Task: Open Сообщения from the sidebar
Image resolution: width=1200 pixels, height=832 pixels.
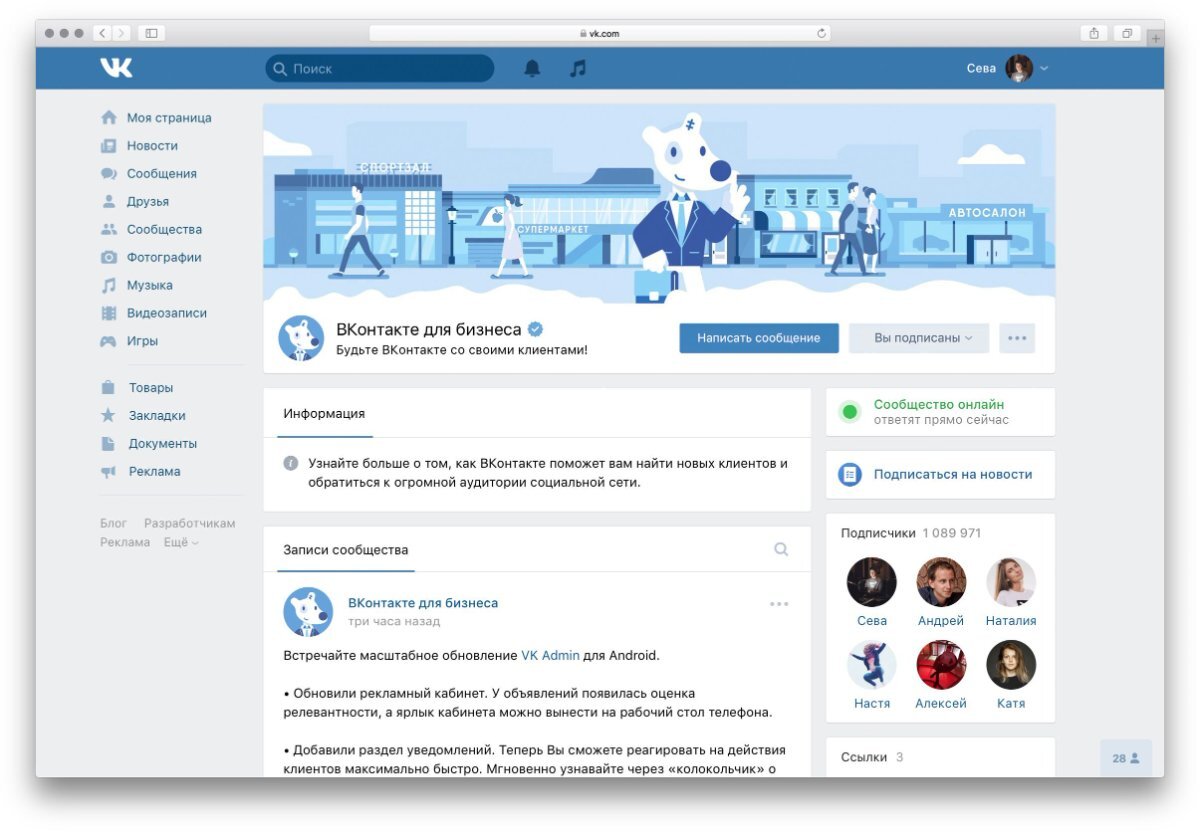Action: click(x=159, y=173)
